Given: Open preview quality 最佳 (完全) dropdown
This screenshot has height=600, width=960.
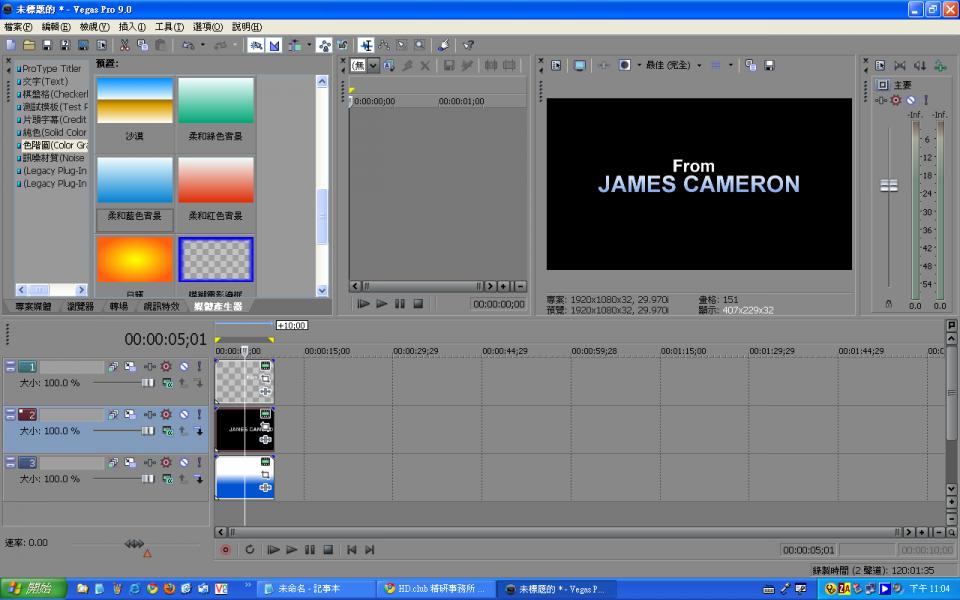Looking at the screenshot, I should tap(673, 65).
